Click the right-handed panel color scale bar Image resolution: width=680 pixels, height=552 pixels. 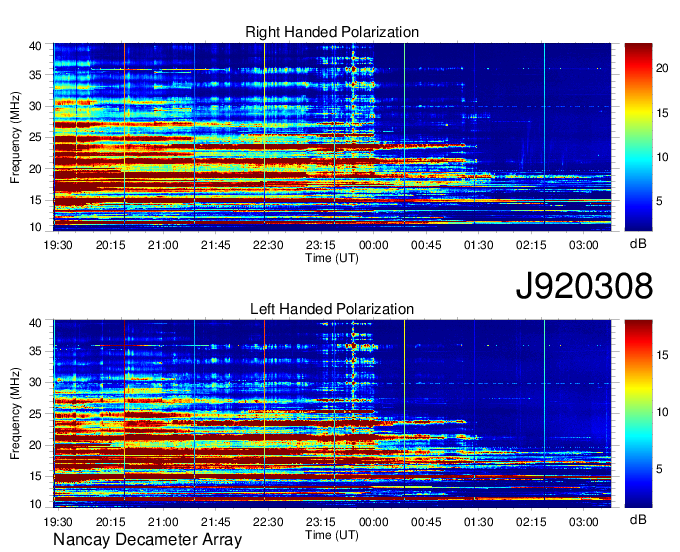[638, 137]
